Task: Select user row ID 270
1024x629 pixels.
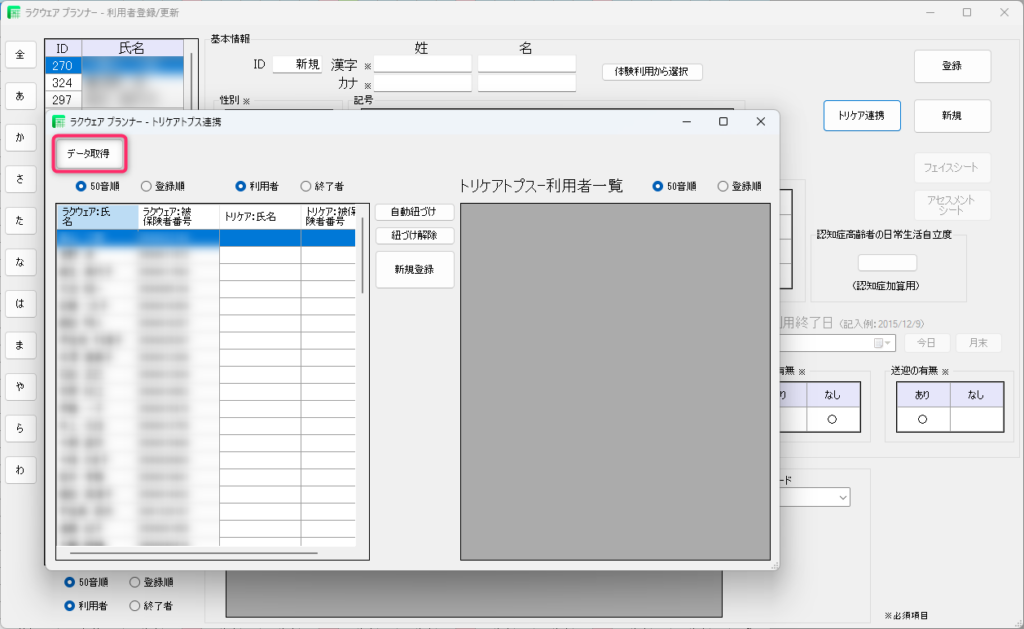Action: [114, 65]
